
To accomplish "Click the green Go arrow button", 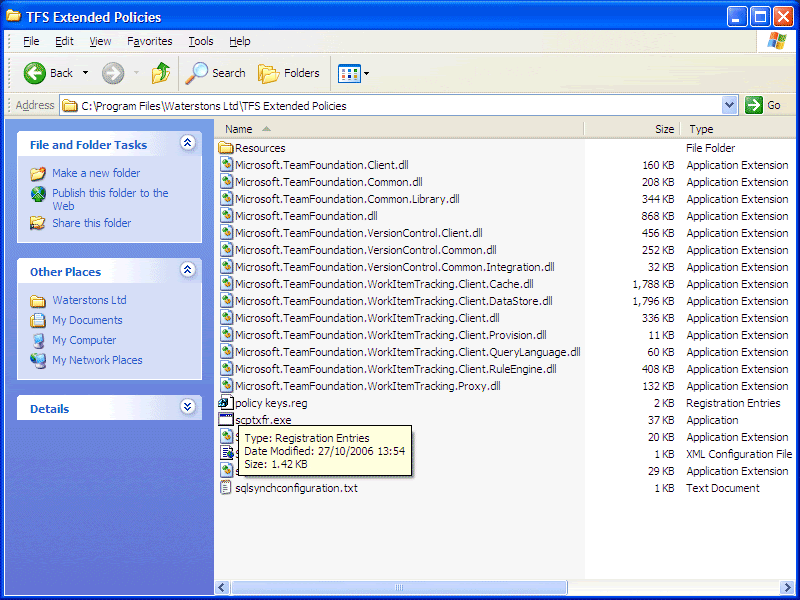I will point(753,105).
